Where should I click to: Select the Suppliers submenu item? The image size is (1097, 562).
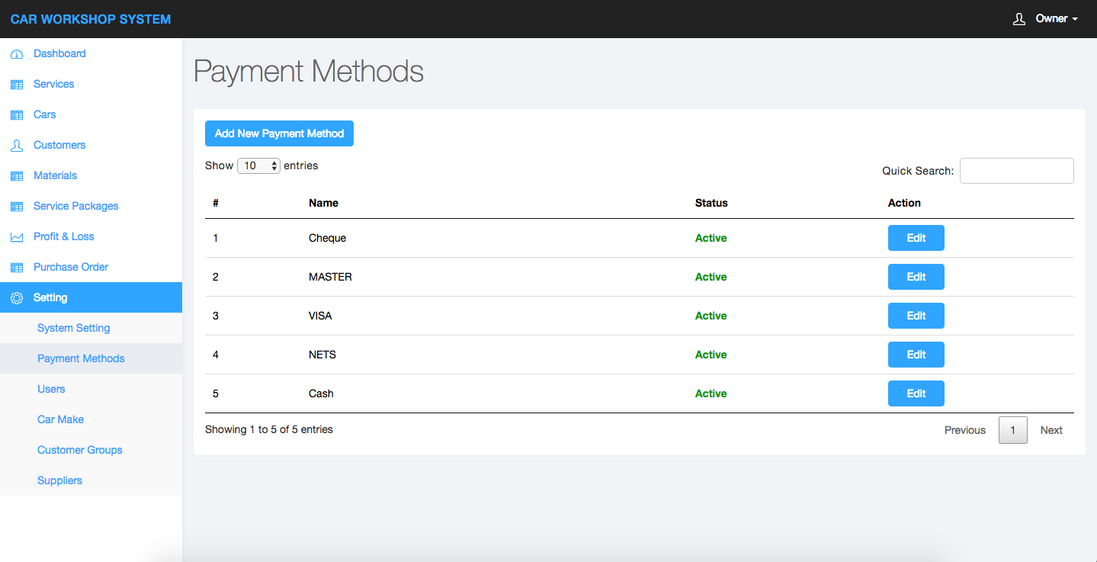pyautogui.click(x=60, y=481)
